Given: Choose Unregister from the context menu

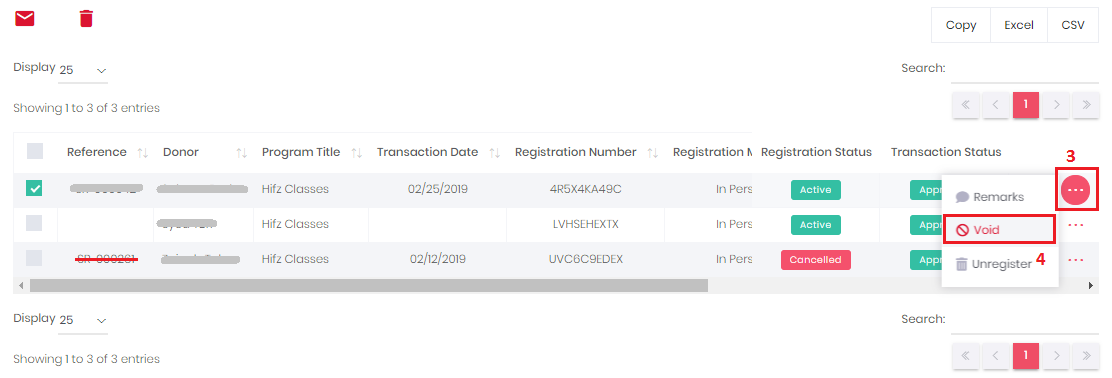Looking at the screenshot, I should (993, 264).
